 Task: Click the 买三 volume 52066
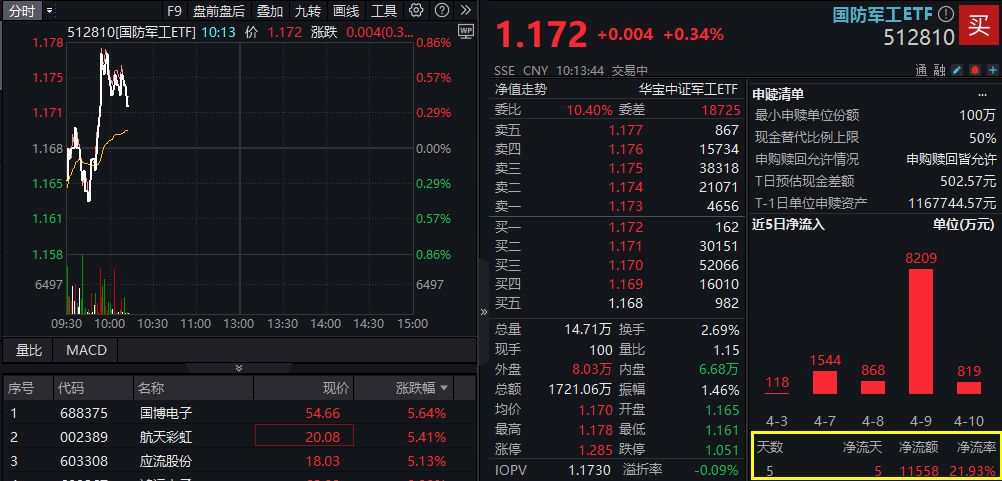pyautogui.click(x=718, y=264)
